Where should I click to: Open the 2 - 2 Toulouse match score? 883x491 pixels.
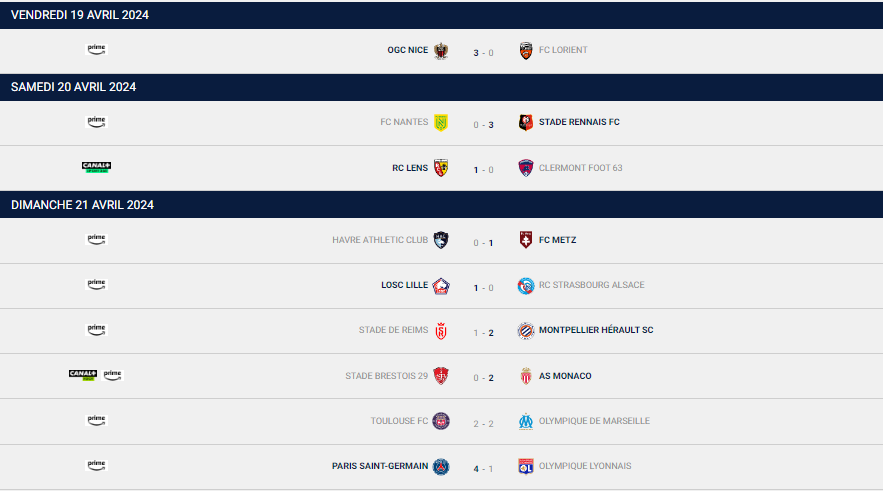(x=483, y=424)
